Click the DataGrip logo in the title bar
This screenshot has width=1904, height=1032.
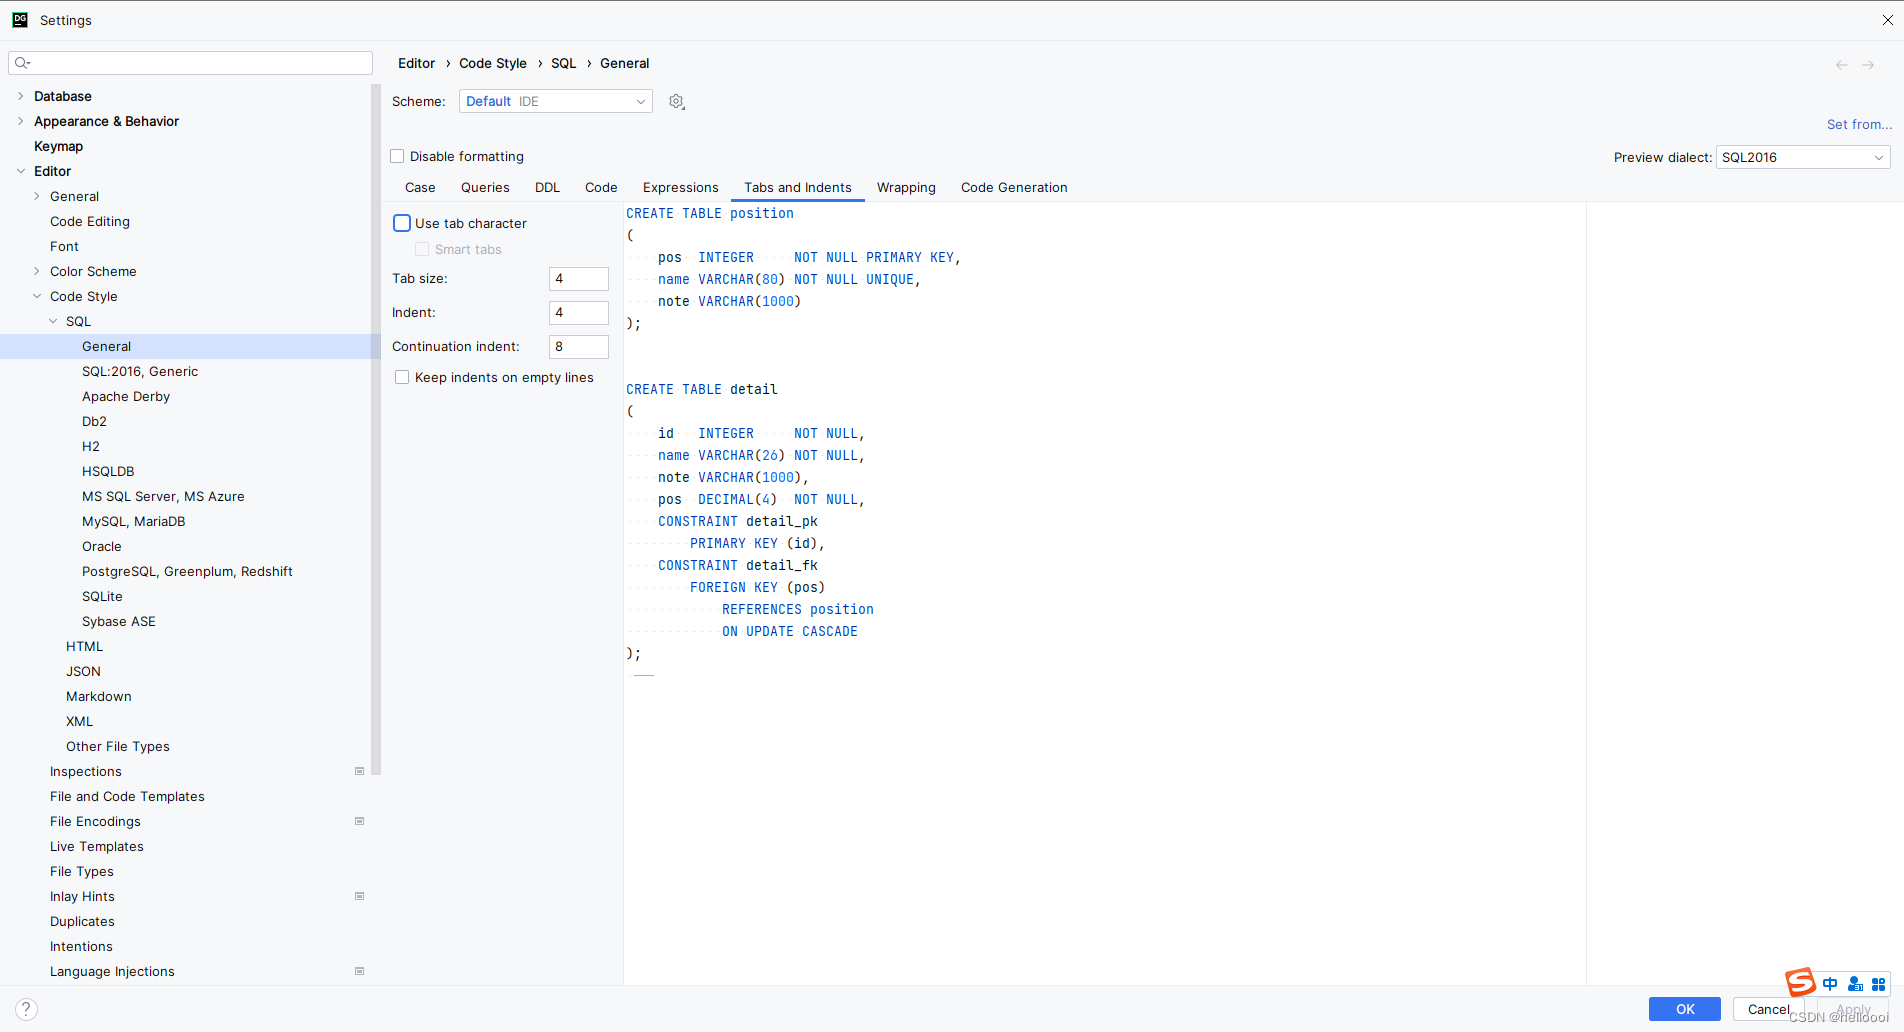pyautogui.click(x=19, y=19)
